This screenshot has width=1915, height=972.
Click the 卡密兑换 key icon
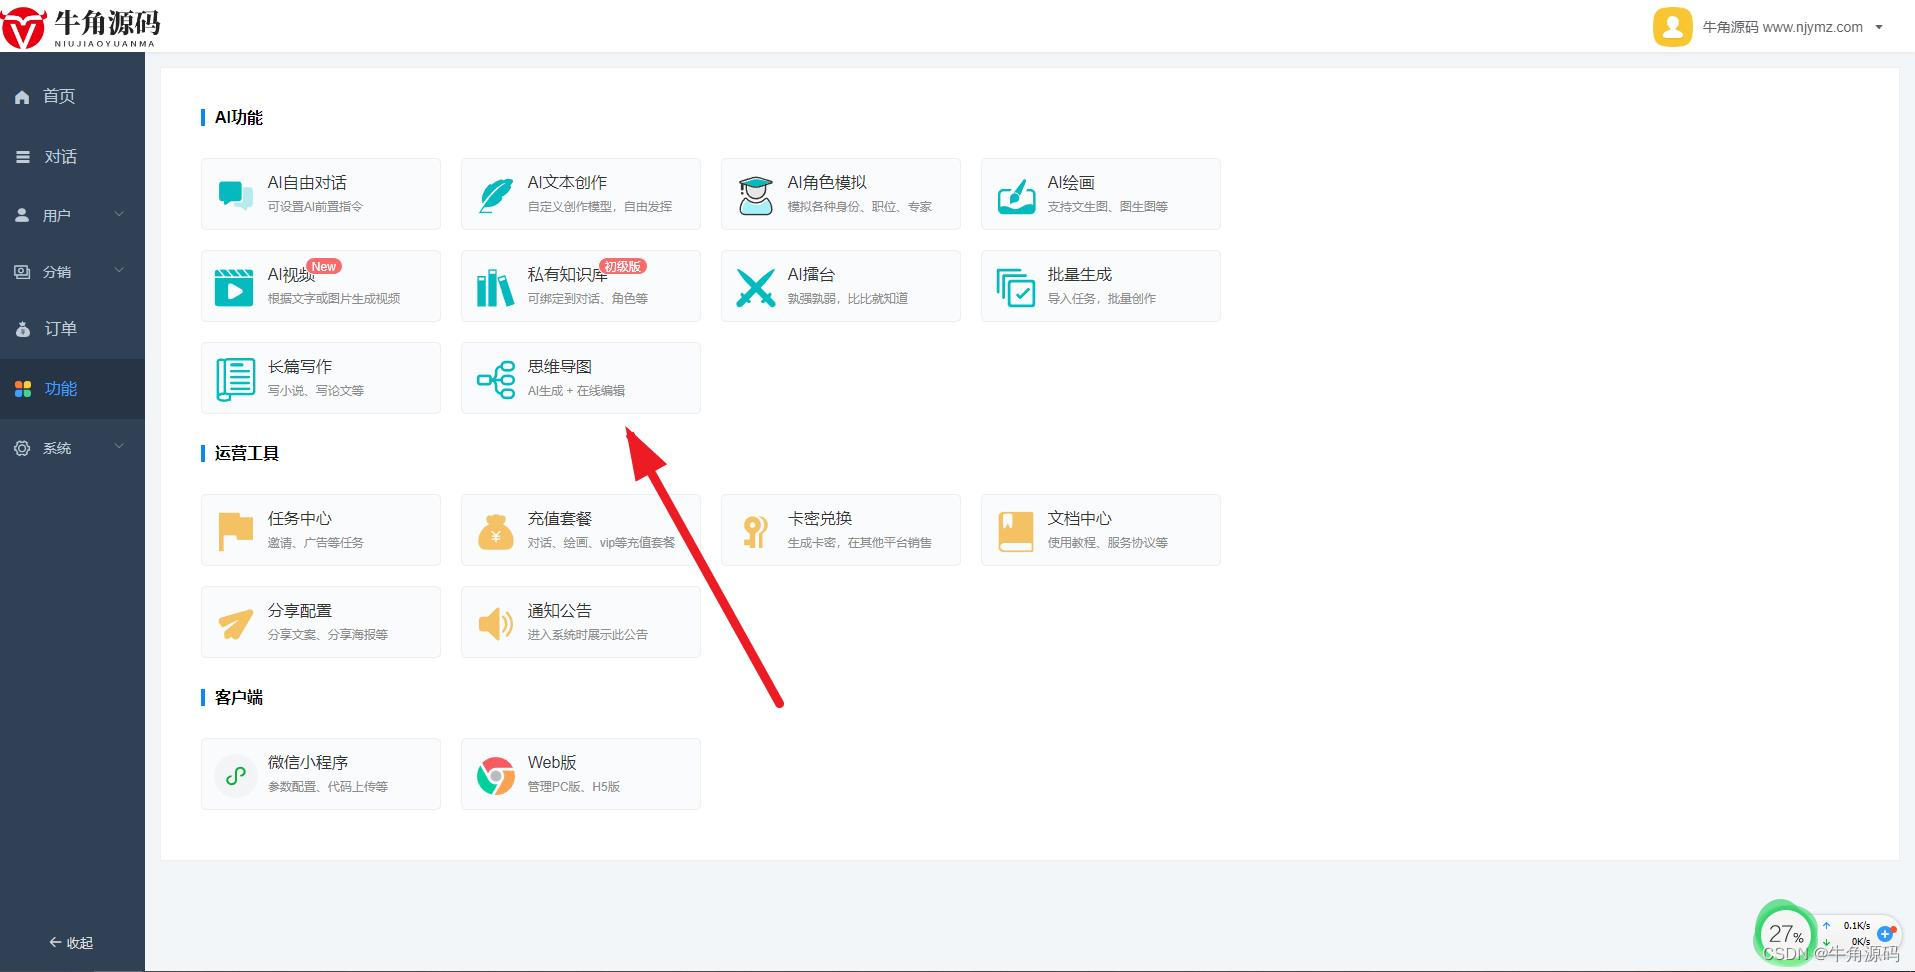755,531
